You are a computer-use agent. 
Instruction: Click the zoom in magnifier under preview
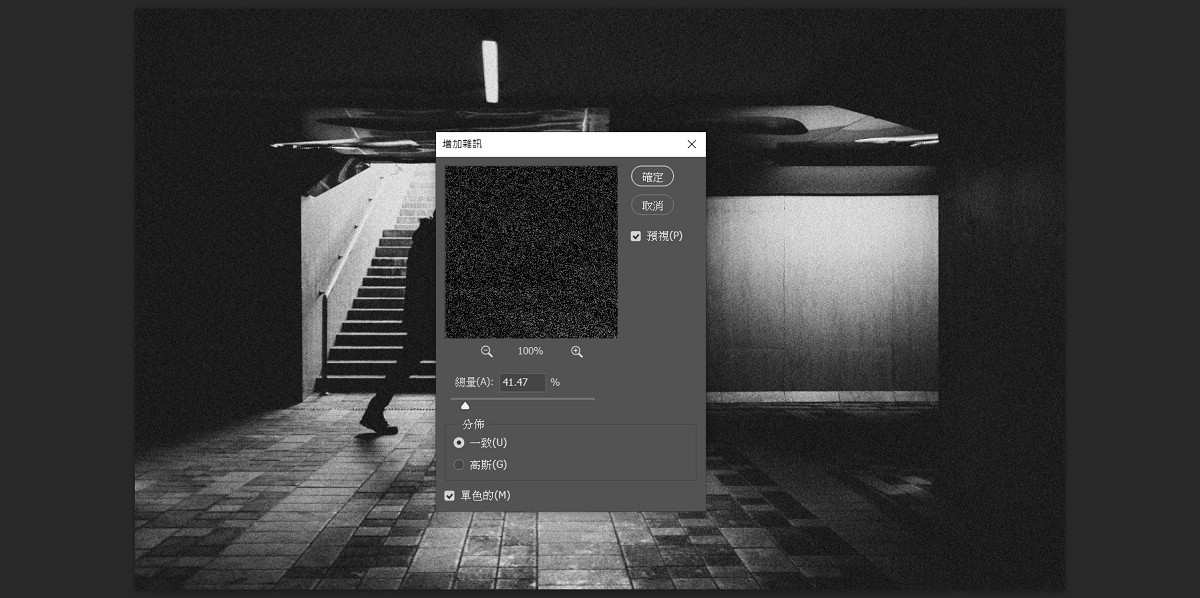pyautogui.click(x=577, y=352)
